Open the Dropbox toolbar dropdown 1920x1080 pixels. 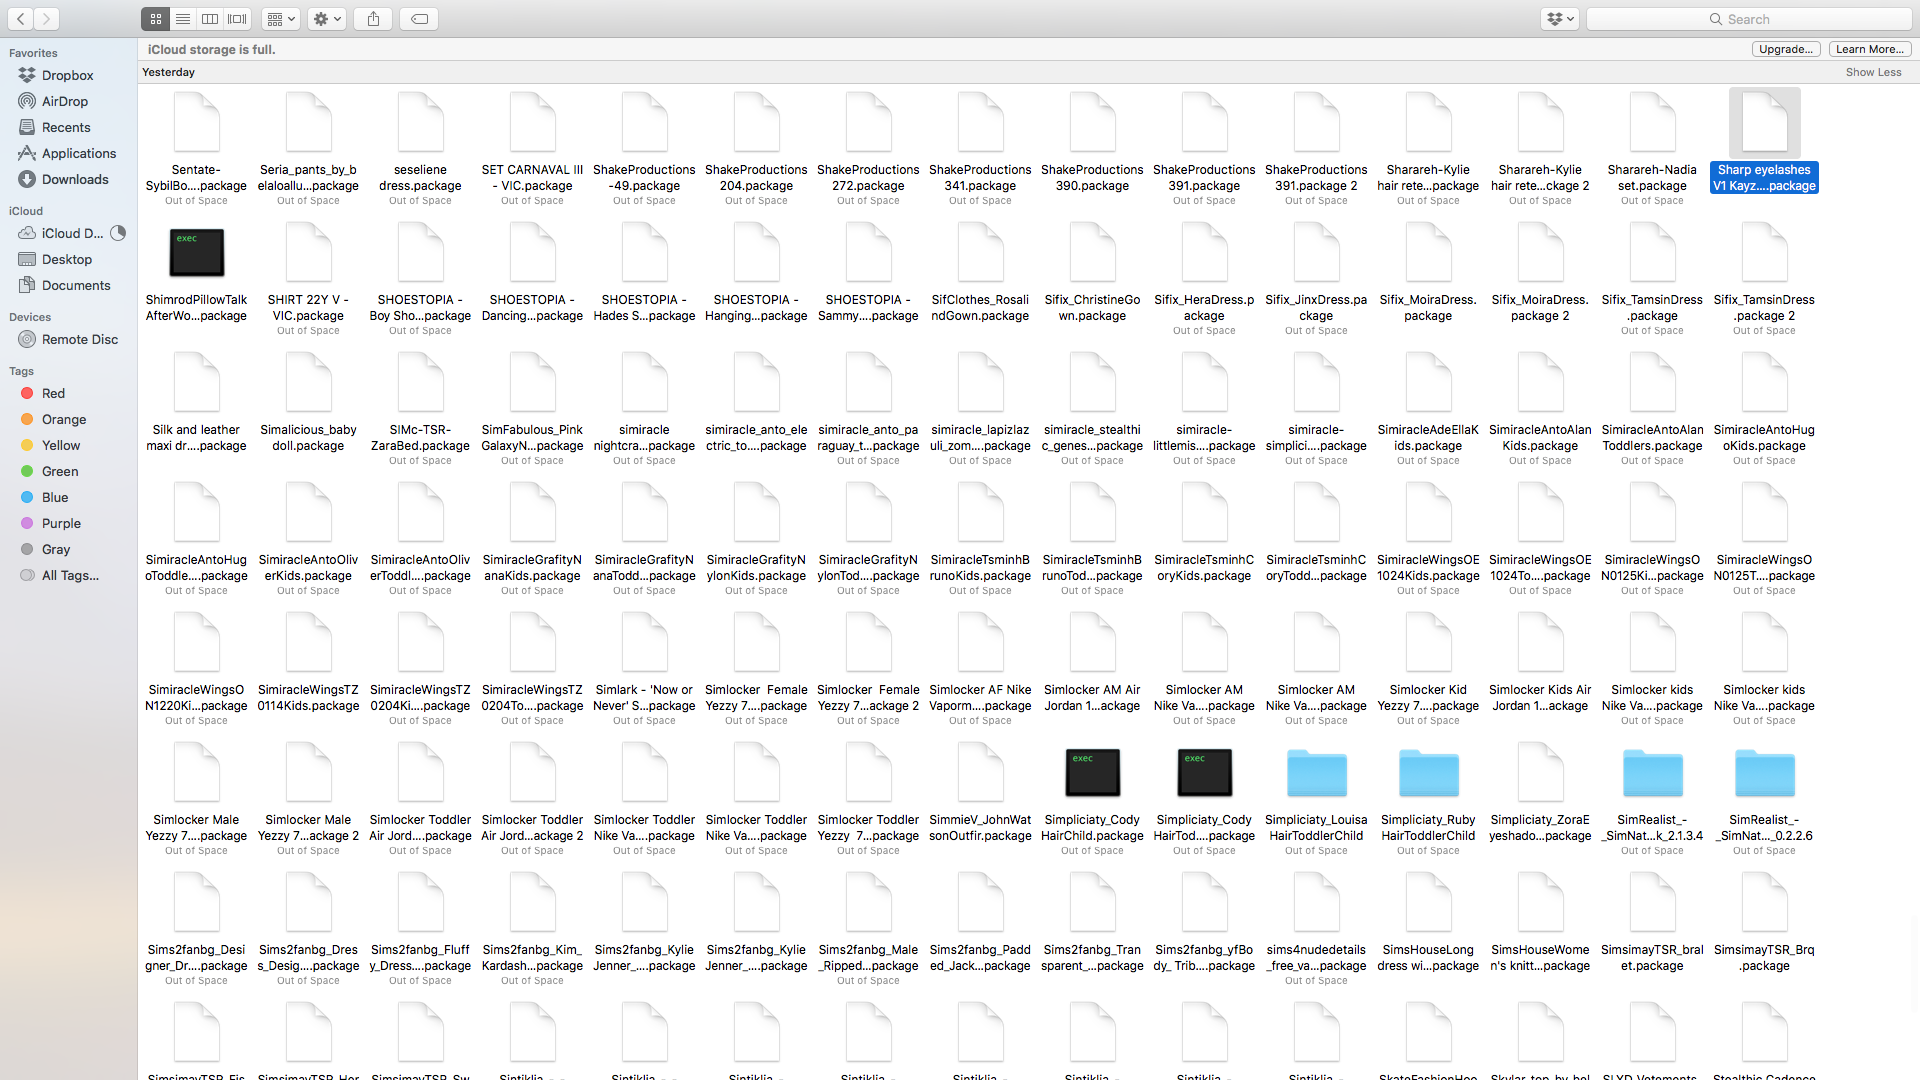pos(1559,19)
